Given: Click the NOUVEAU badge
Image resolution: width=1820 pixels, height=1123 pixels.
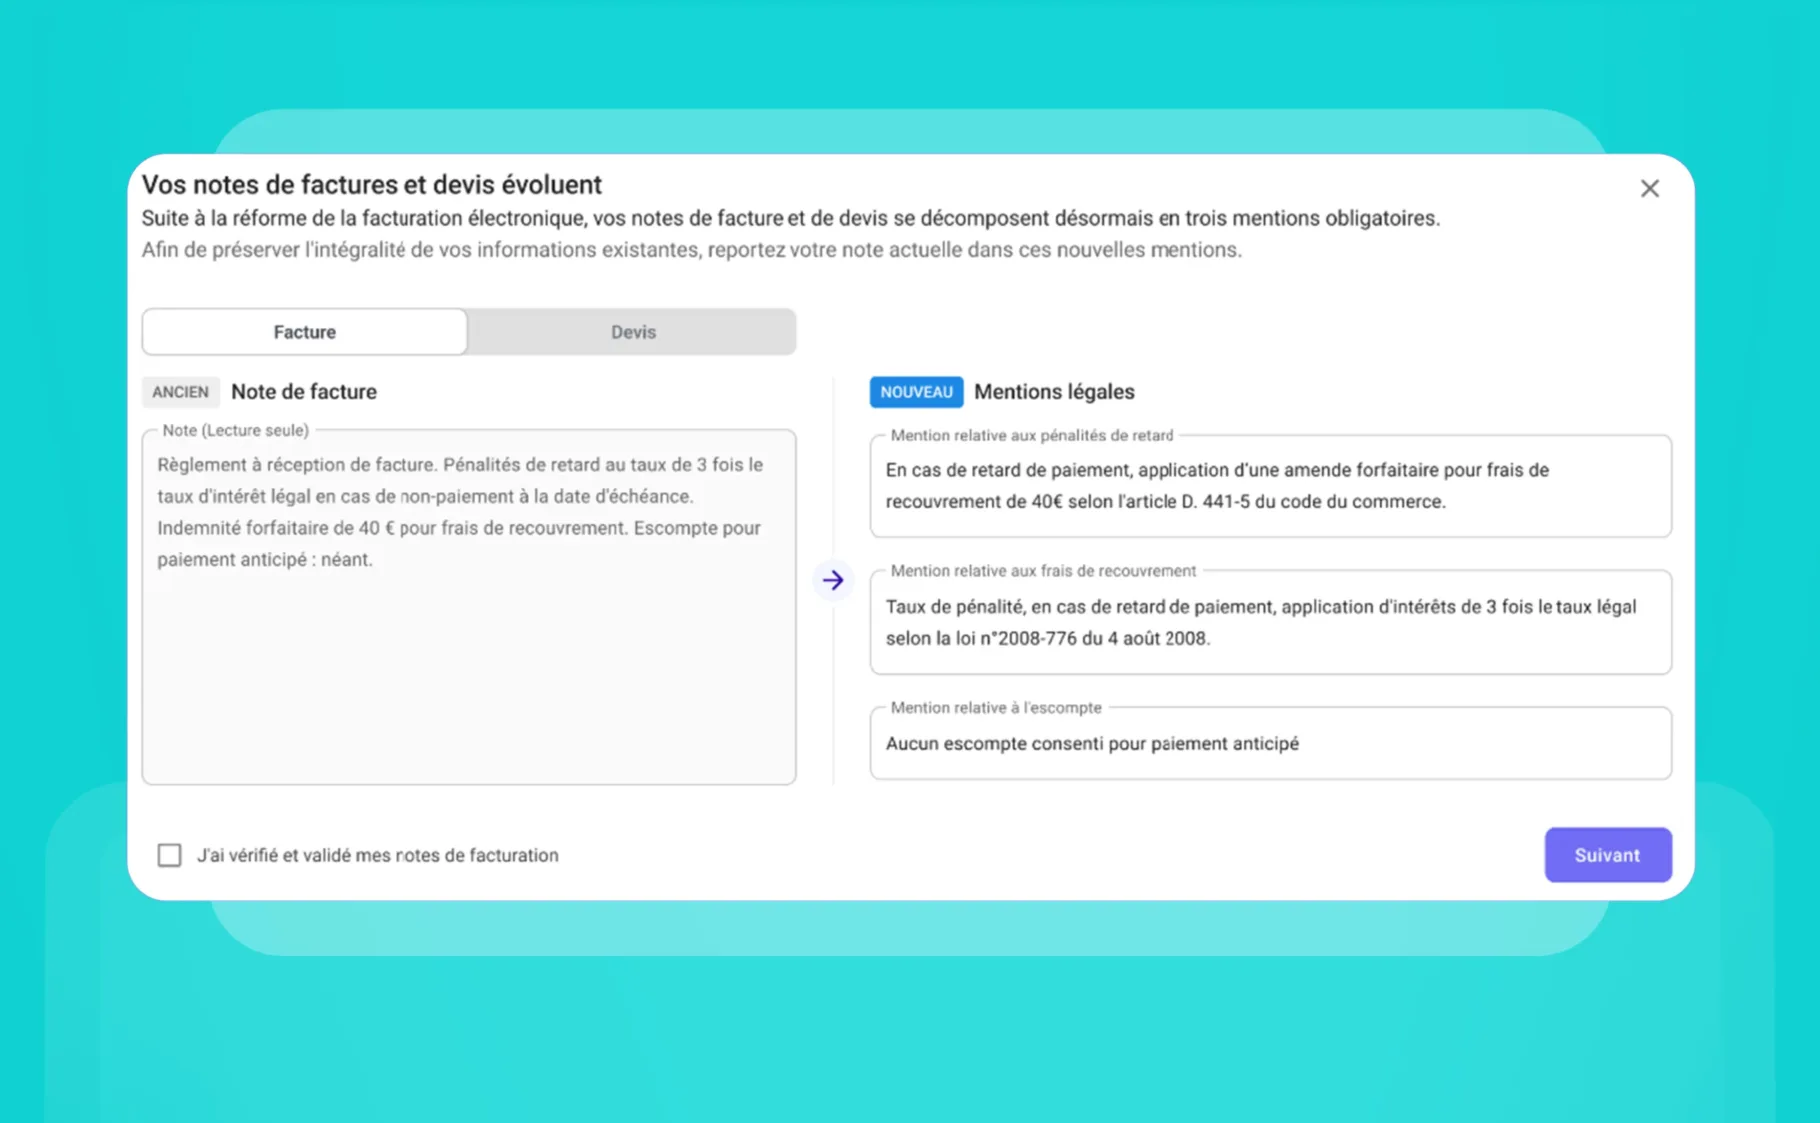Looking at the screenshot, I should point(916,392).
